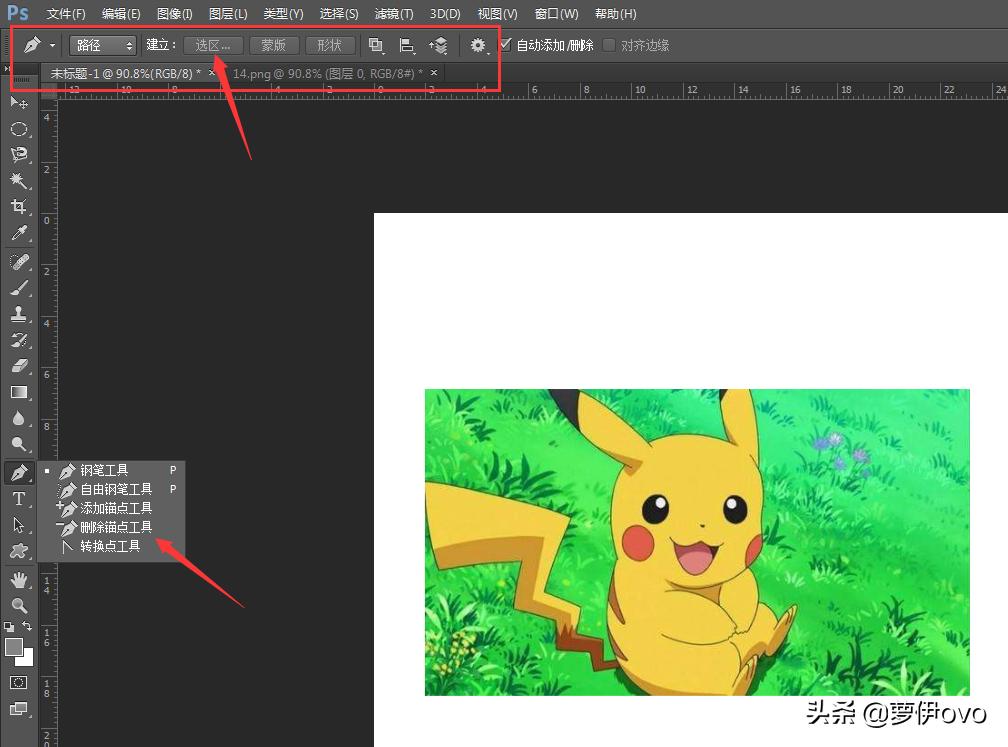Expand the pen tool preset picker arrow
Screen dimensions: 1008x747
coord(52,46)
